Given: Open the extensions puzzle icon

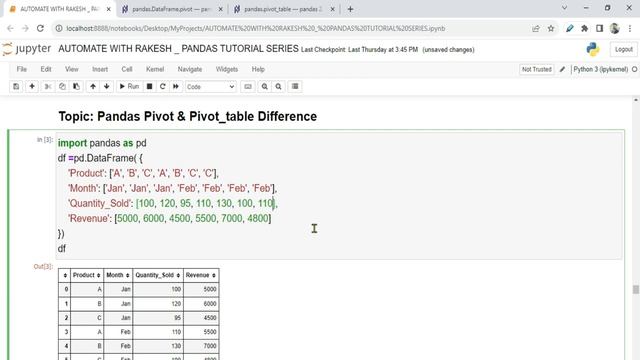Looking at the screenshot, I should click(584, 29).
